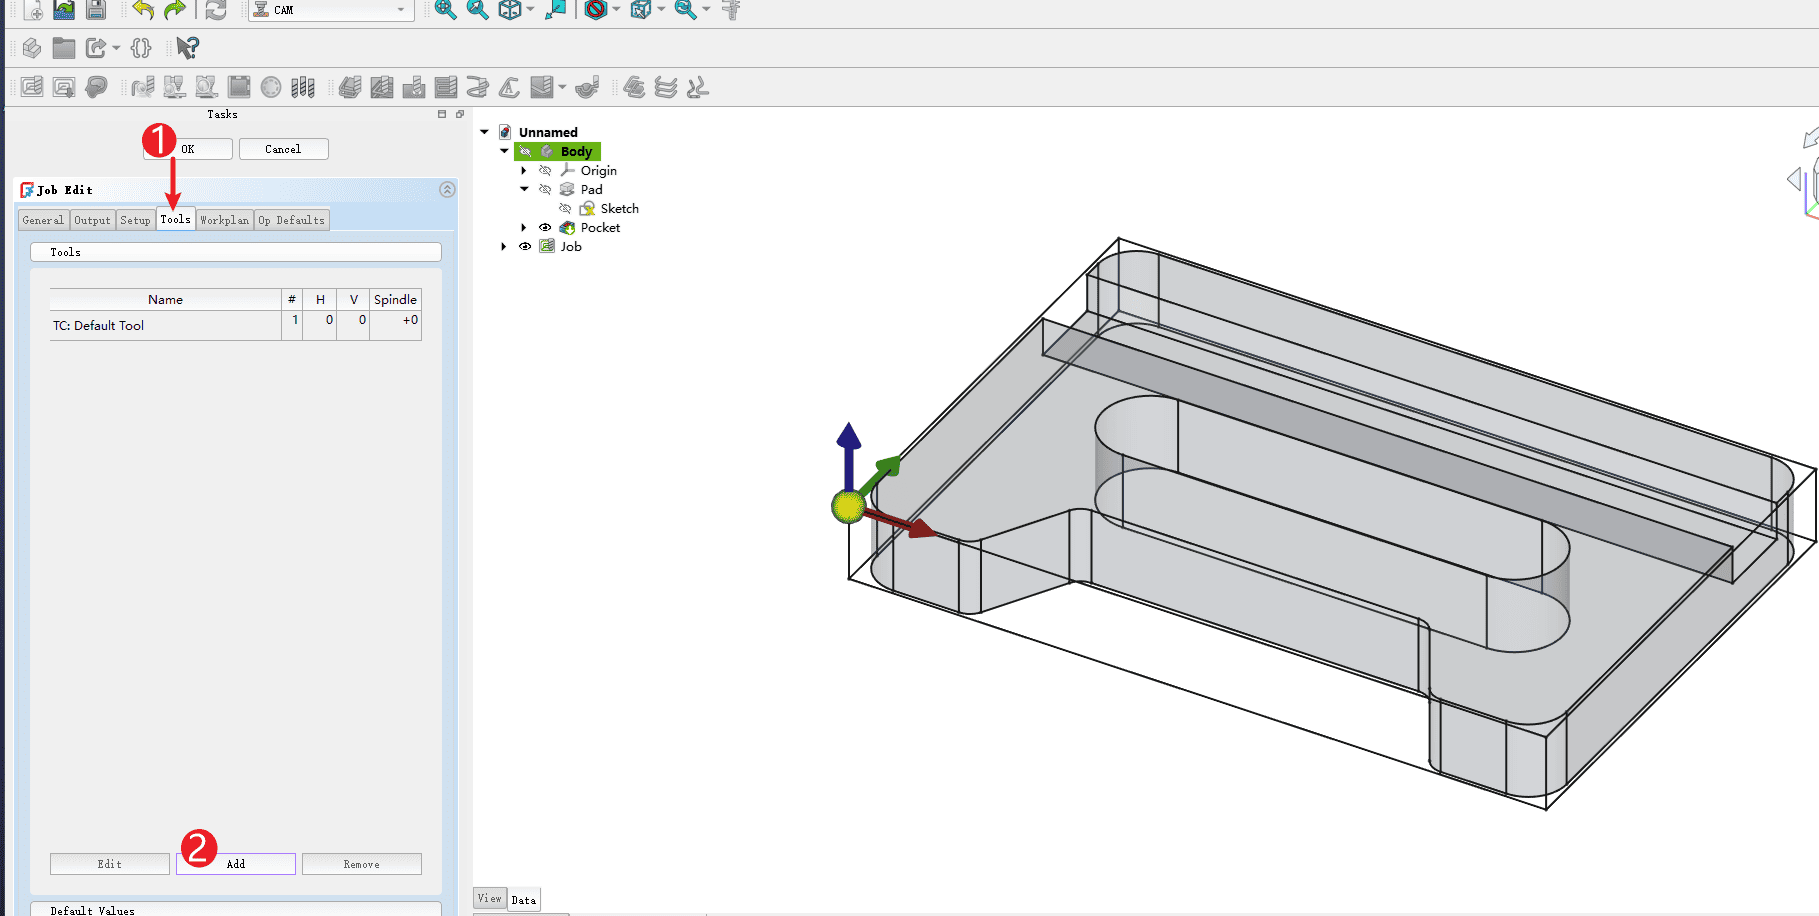Click the Refresh/recompute icon

click(216, 10)
